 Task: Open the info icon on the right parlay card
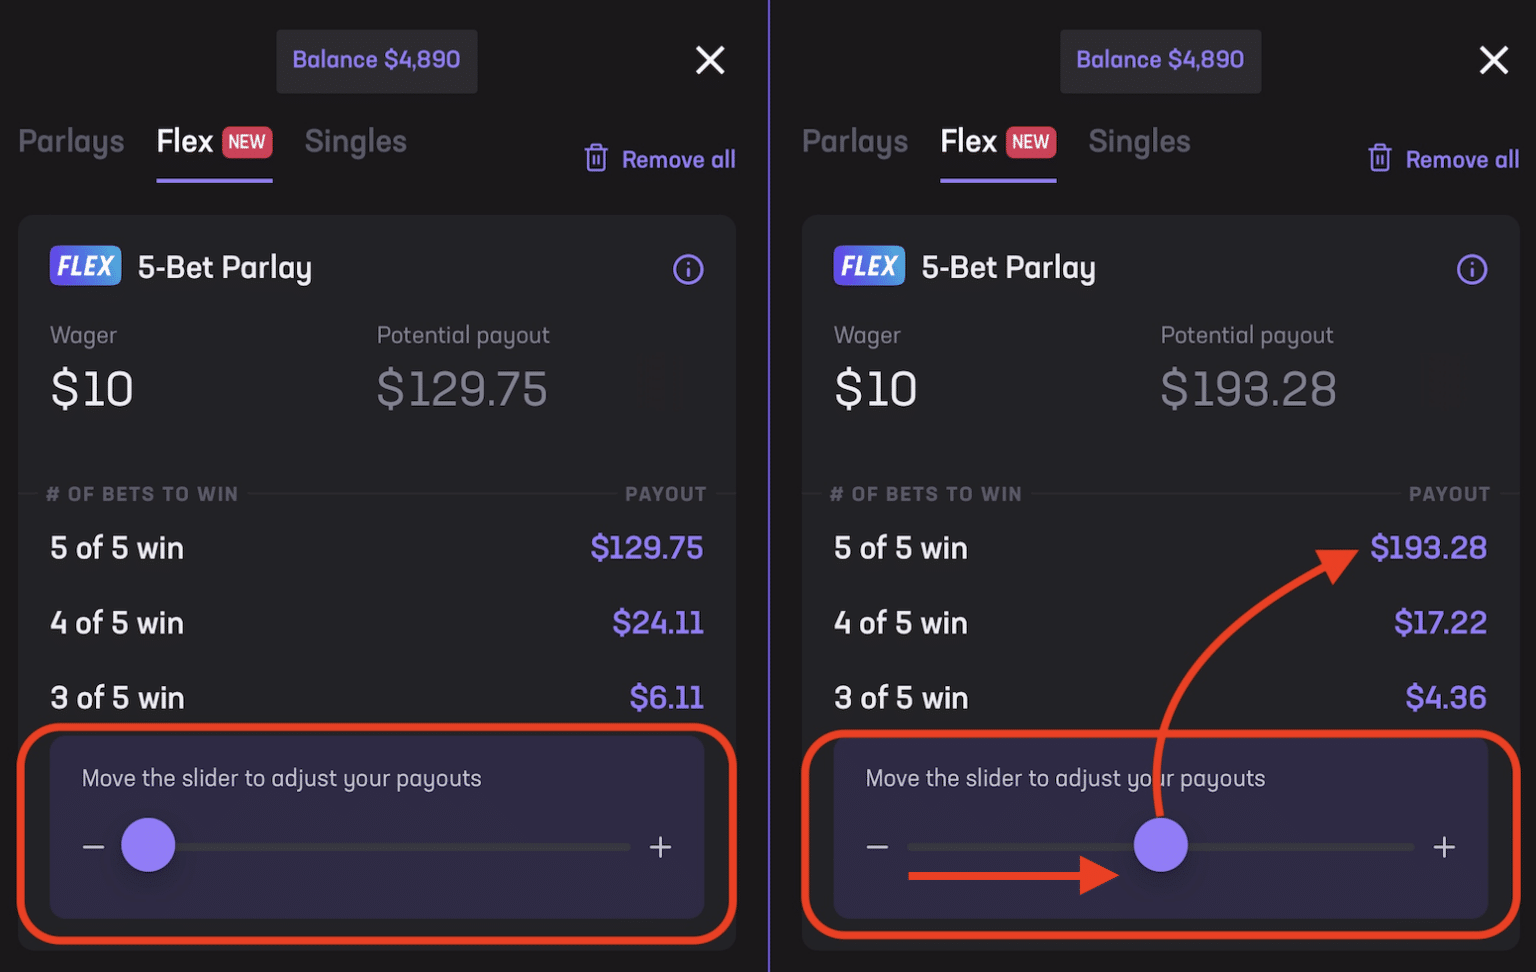point(1472,269)
